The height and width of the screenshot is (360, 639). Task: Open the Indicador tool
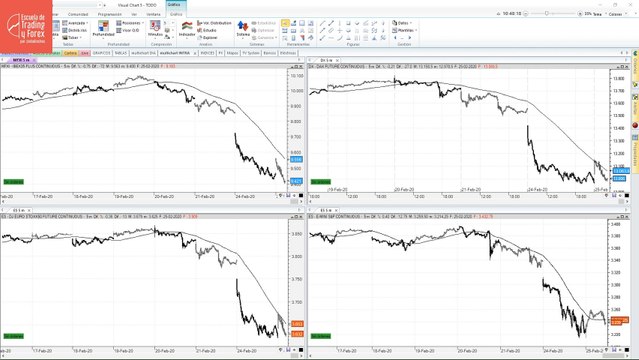pos(187,29)
